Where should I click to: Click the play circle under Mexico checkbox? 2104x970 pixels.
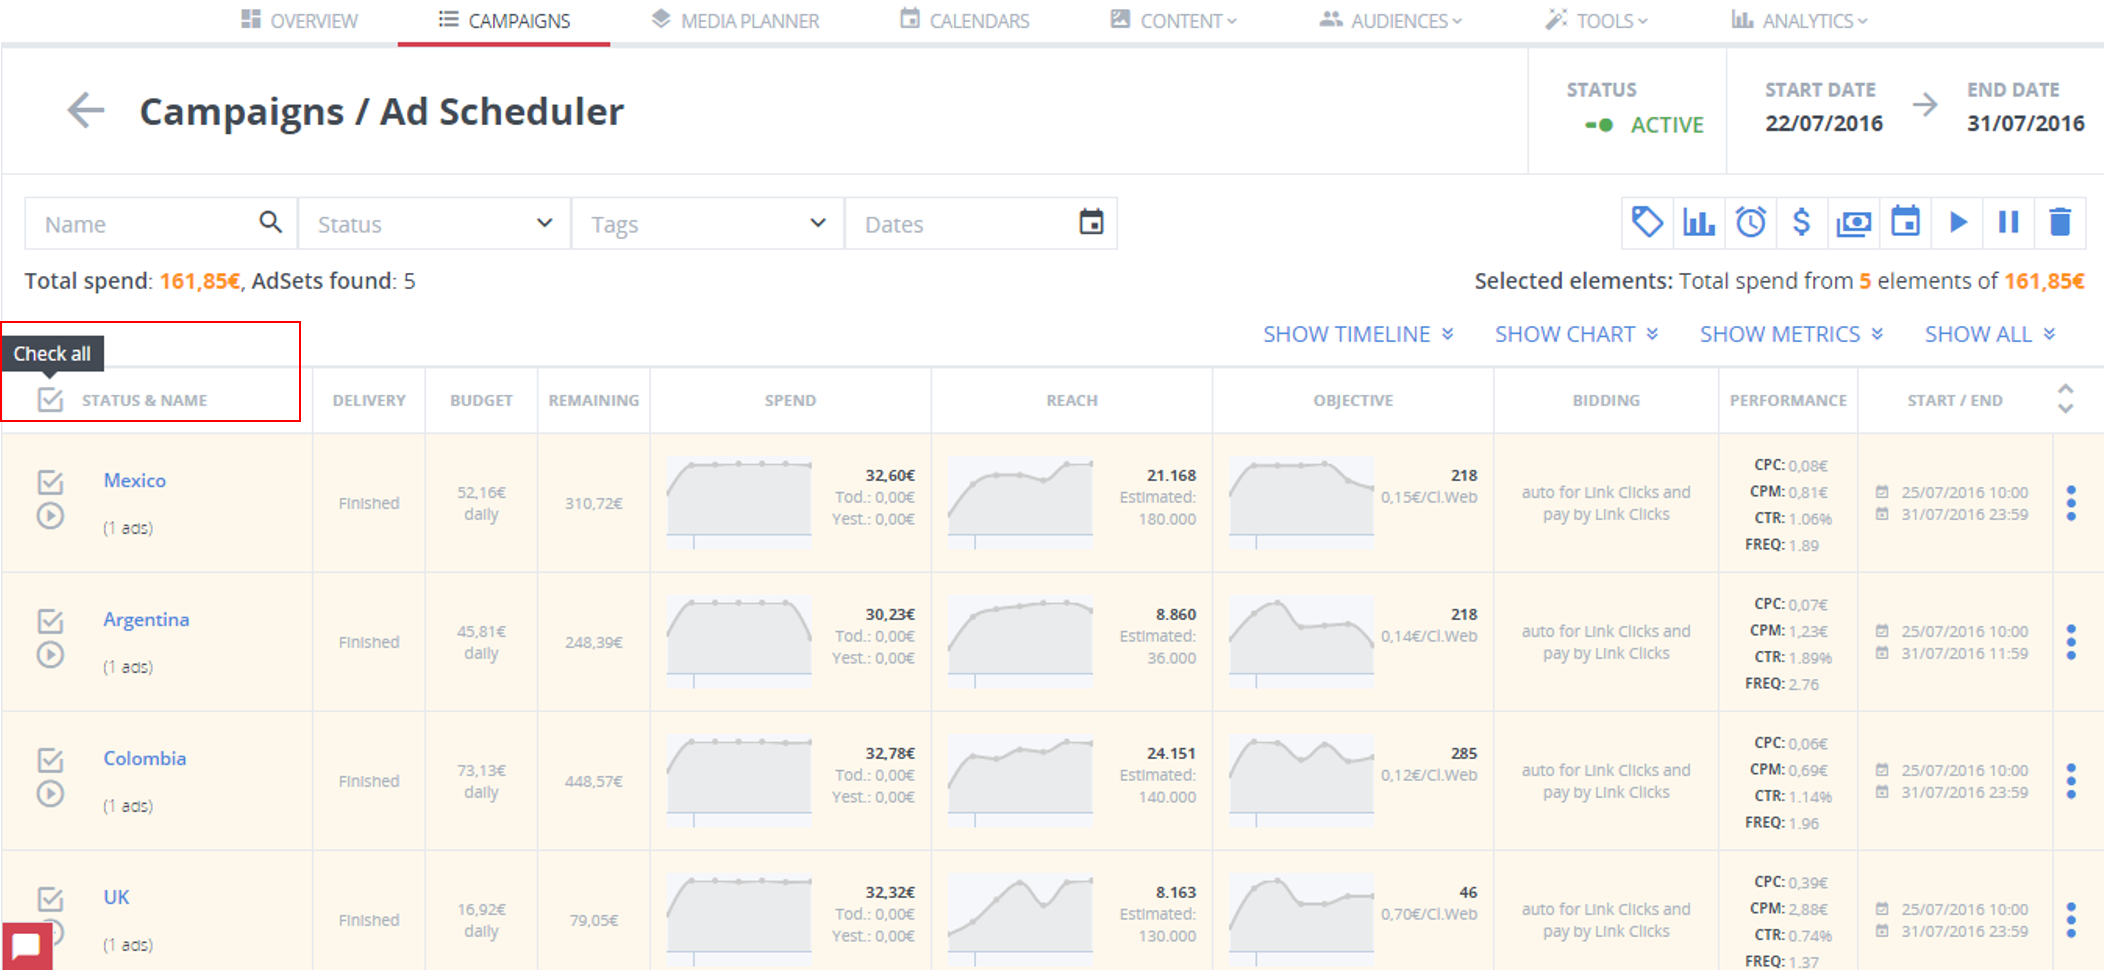click(x=50, y=516)
